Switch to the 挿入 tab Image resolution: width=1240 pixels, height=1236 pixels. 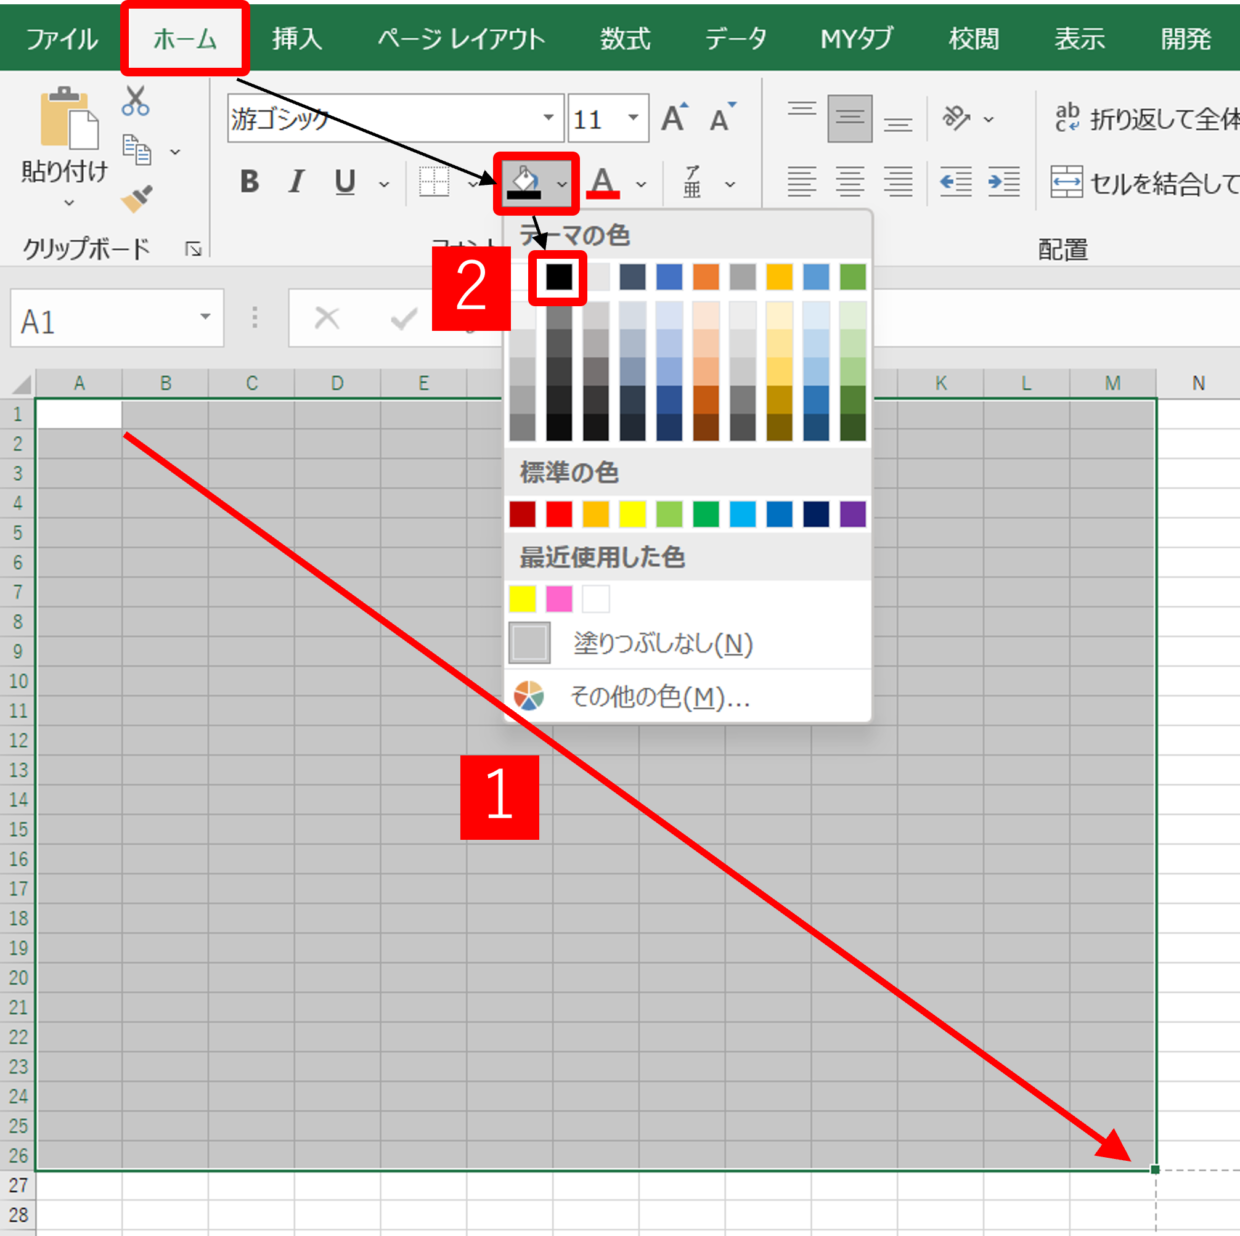point(297,39)
